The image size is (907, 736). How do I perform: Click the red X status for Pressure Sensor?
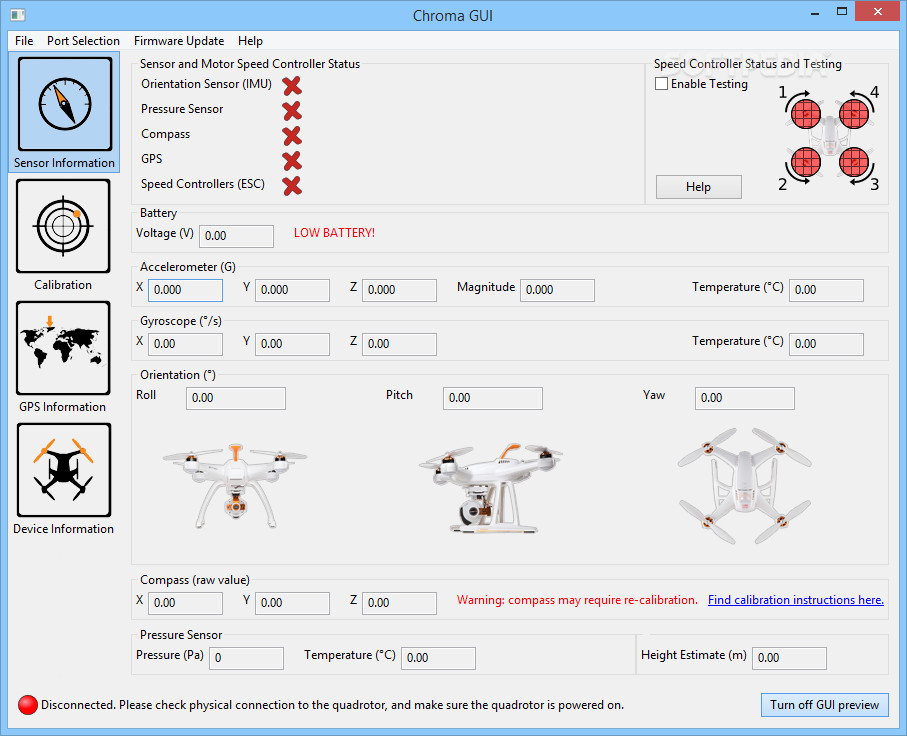coord(292,111)
